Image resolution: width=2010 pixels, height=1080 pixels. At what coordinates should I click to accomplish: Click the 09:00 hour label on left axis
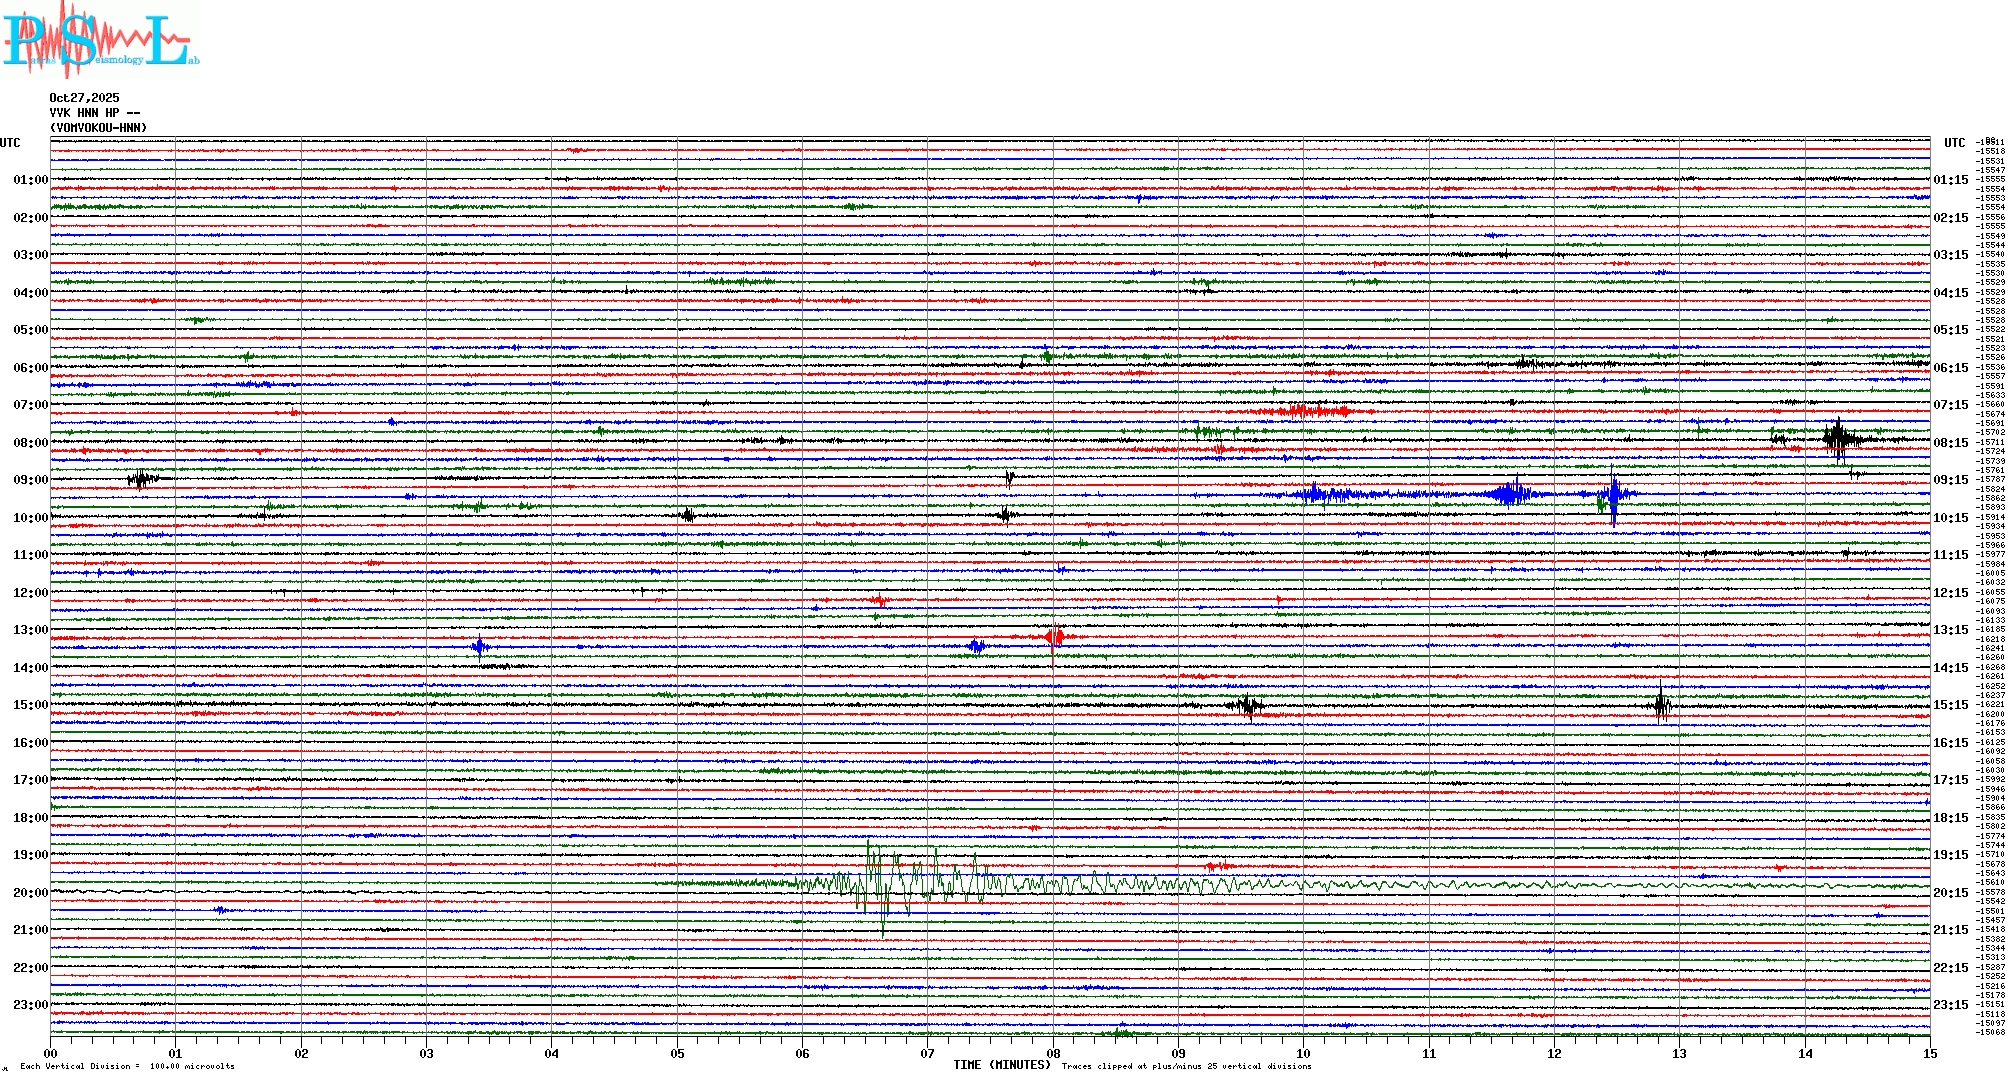(30, 480)
